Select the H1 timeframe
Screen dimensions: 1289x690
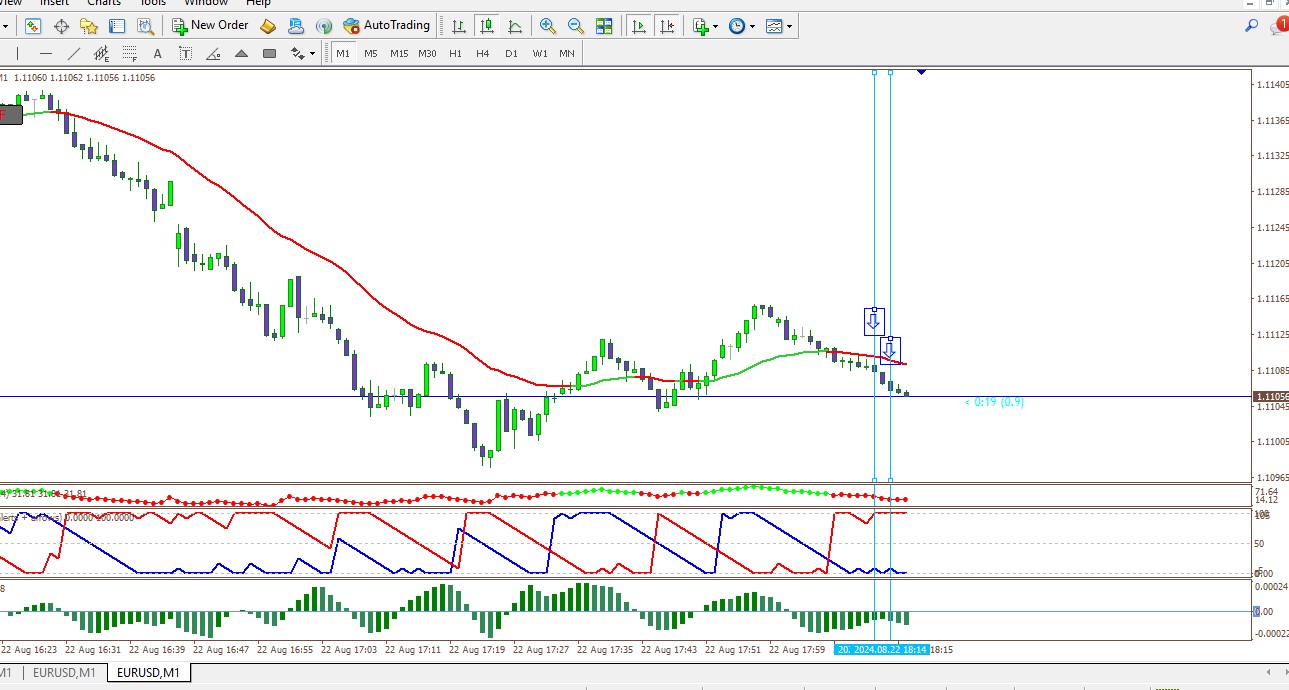(455, 53)
